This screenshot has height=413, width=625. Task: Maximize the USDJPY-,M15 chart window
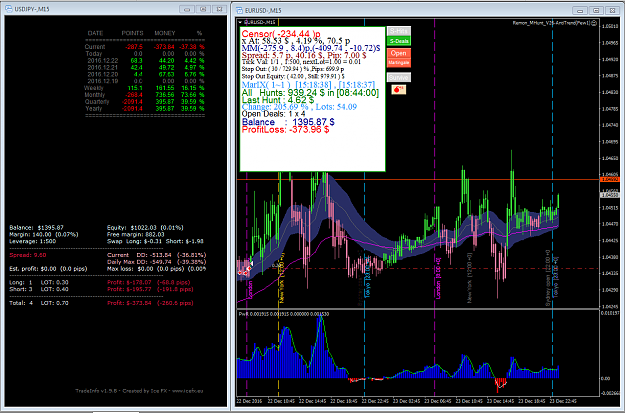click(x=203, y=9)
